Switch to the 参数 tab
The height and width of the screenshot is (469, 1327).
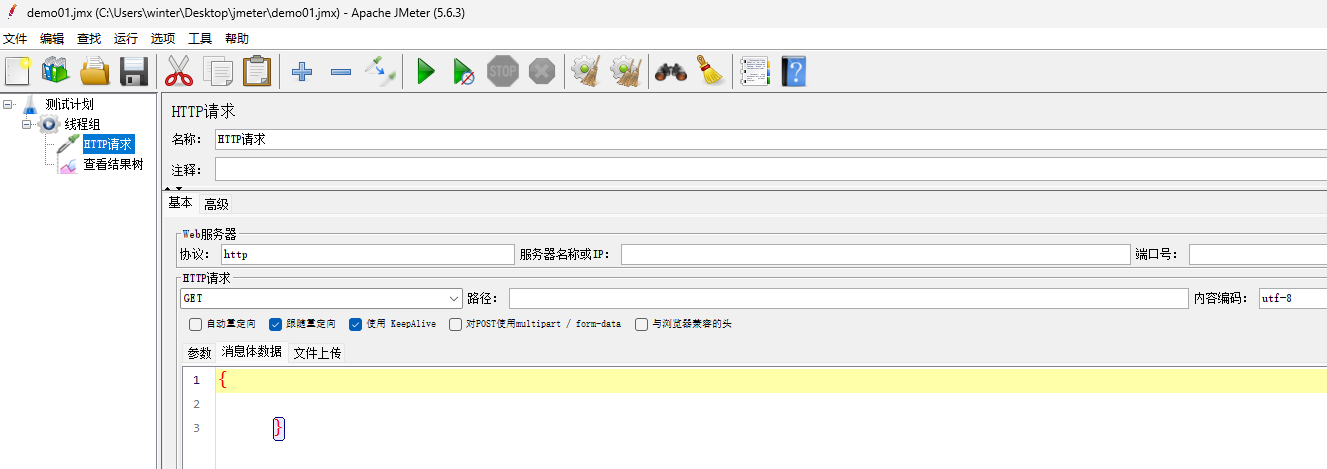pyautogui.click(x=200, y=353)
